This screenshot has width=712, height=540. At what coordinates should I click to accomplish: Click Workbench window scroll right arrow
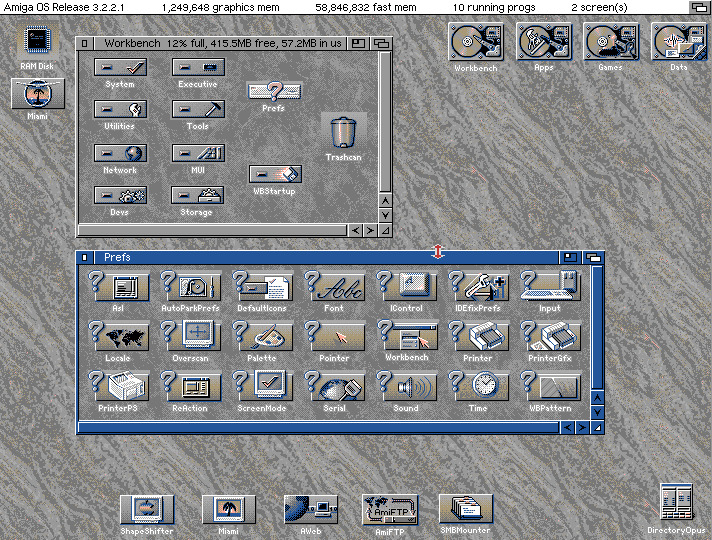pos(370,230)
